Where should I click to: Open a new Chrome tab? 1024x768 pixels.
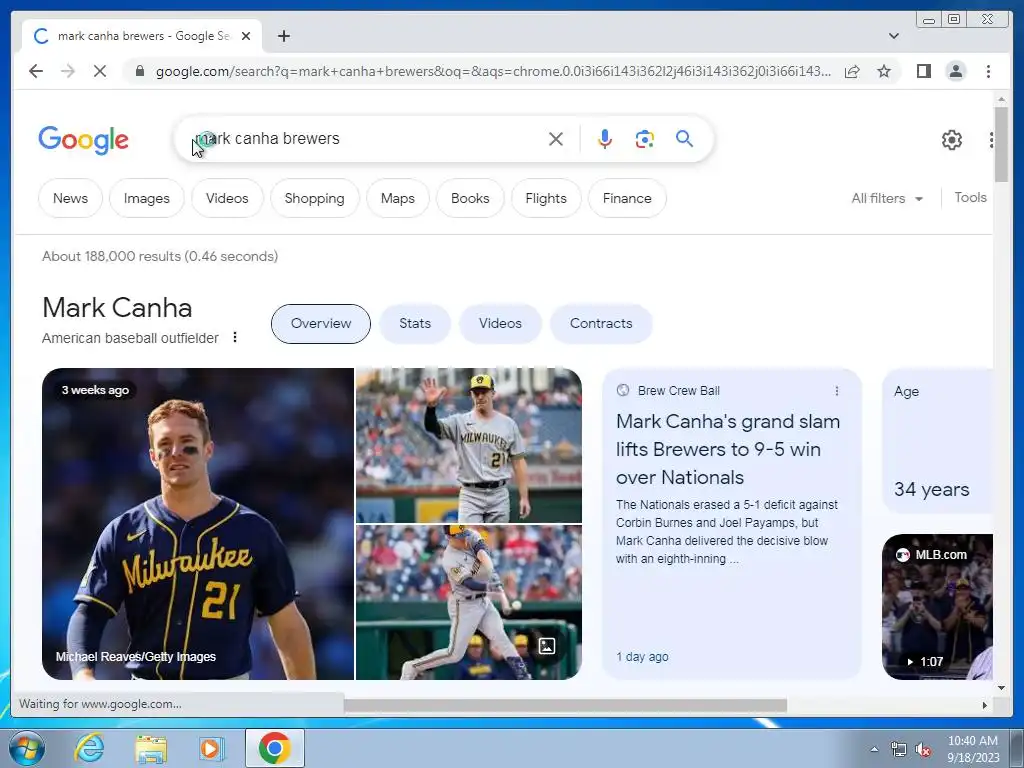tap(283, 36)
